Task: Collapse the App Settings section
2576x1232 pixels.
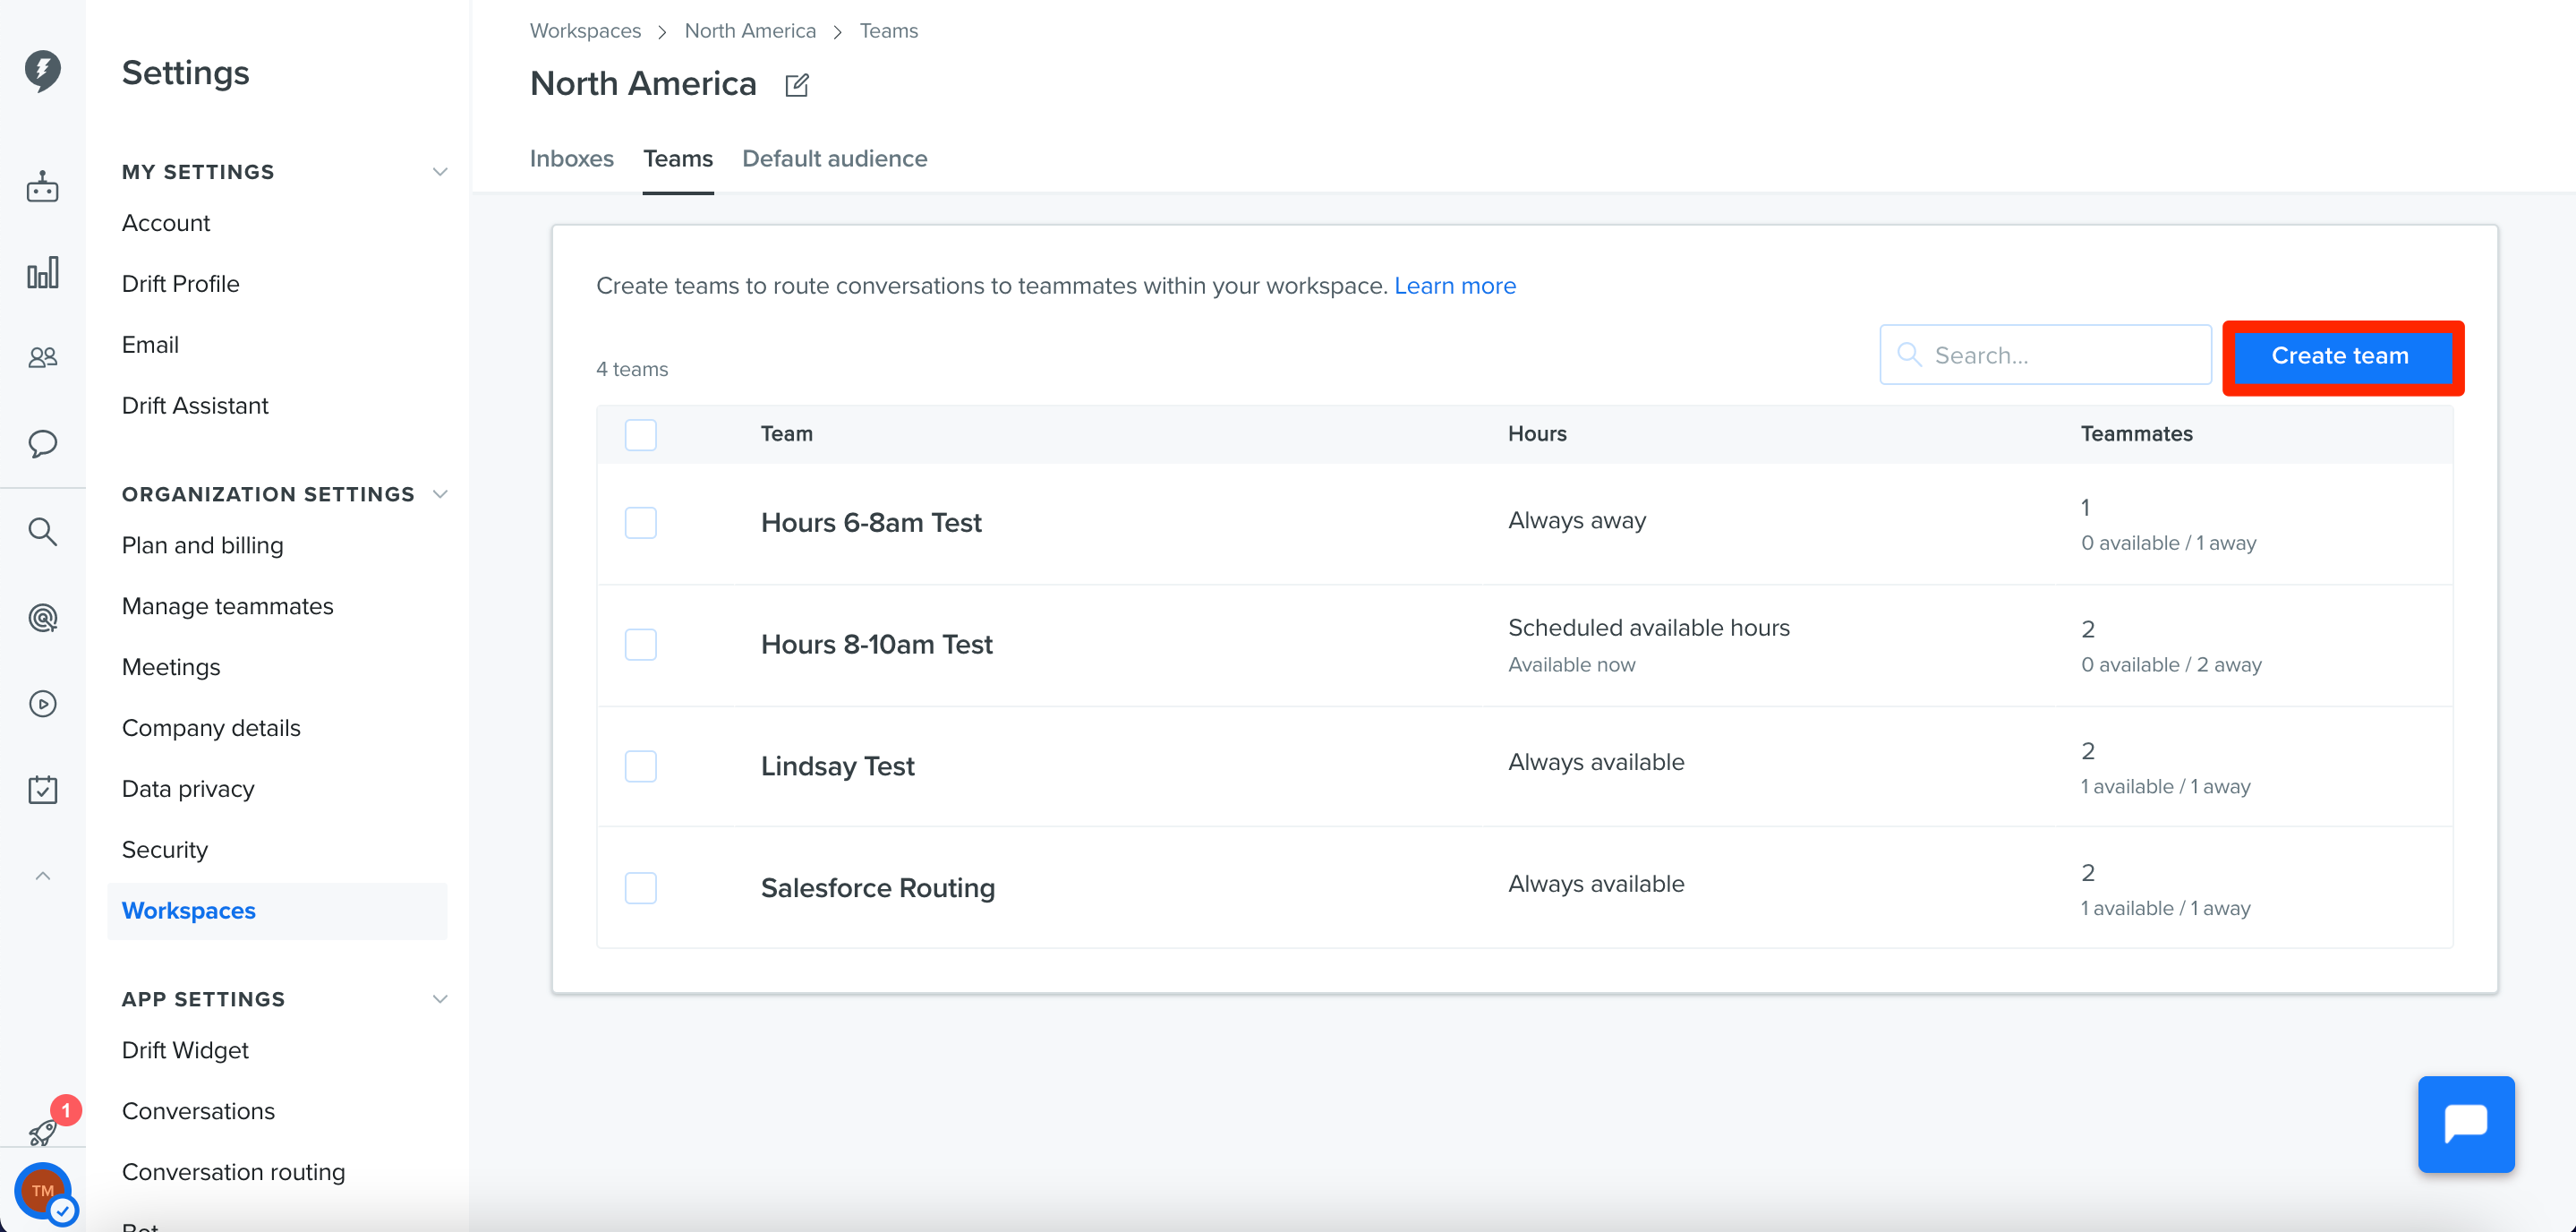Action: pos(439,999)
